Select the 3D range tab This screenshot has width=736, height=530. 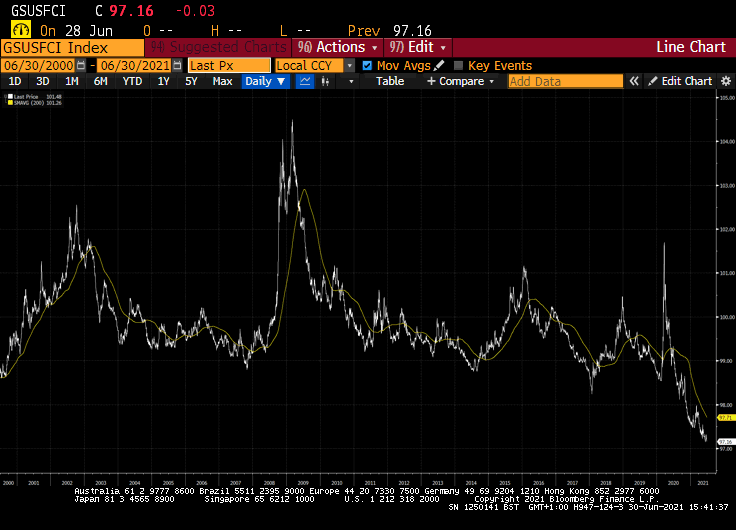coord(43,81)
